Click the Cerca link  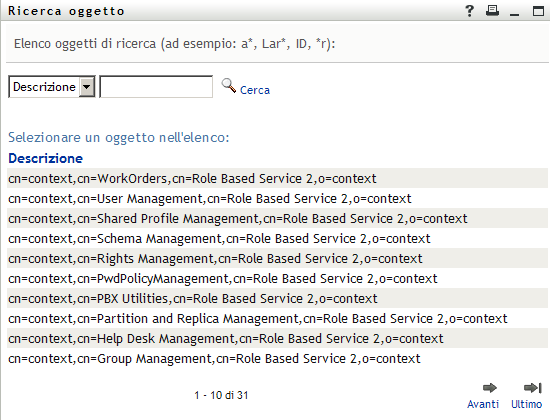255,90
